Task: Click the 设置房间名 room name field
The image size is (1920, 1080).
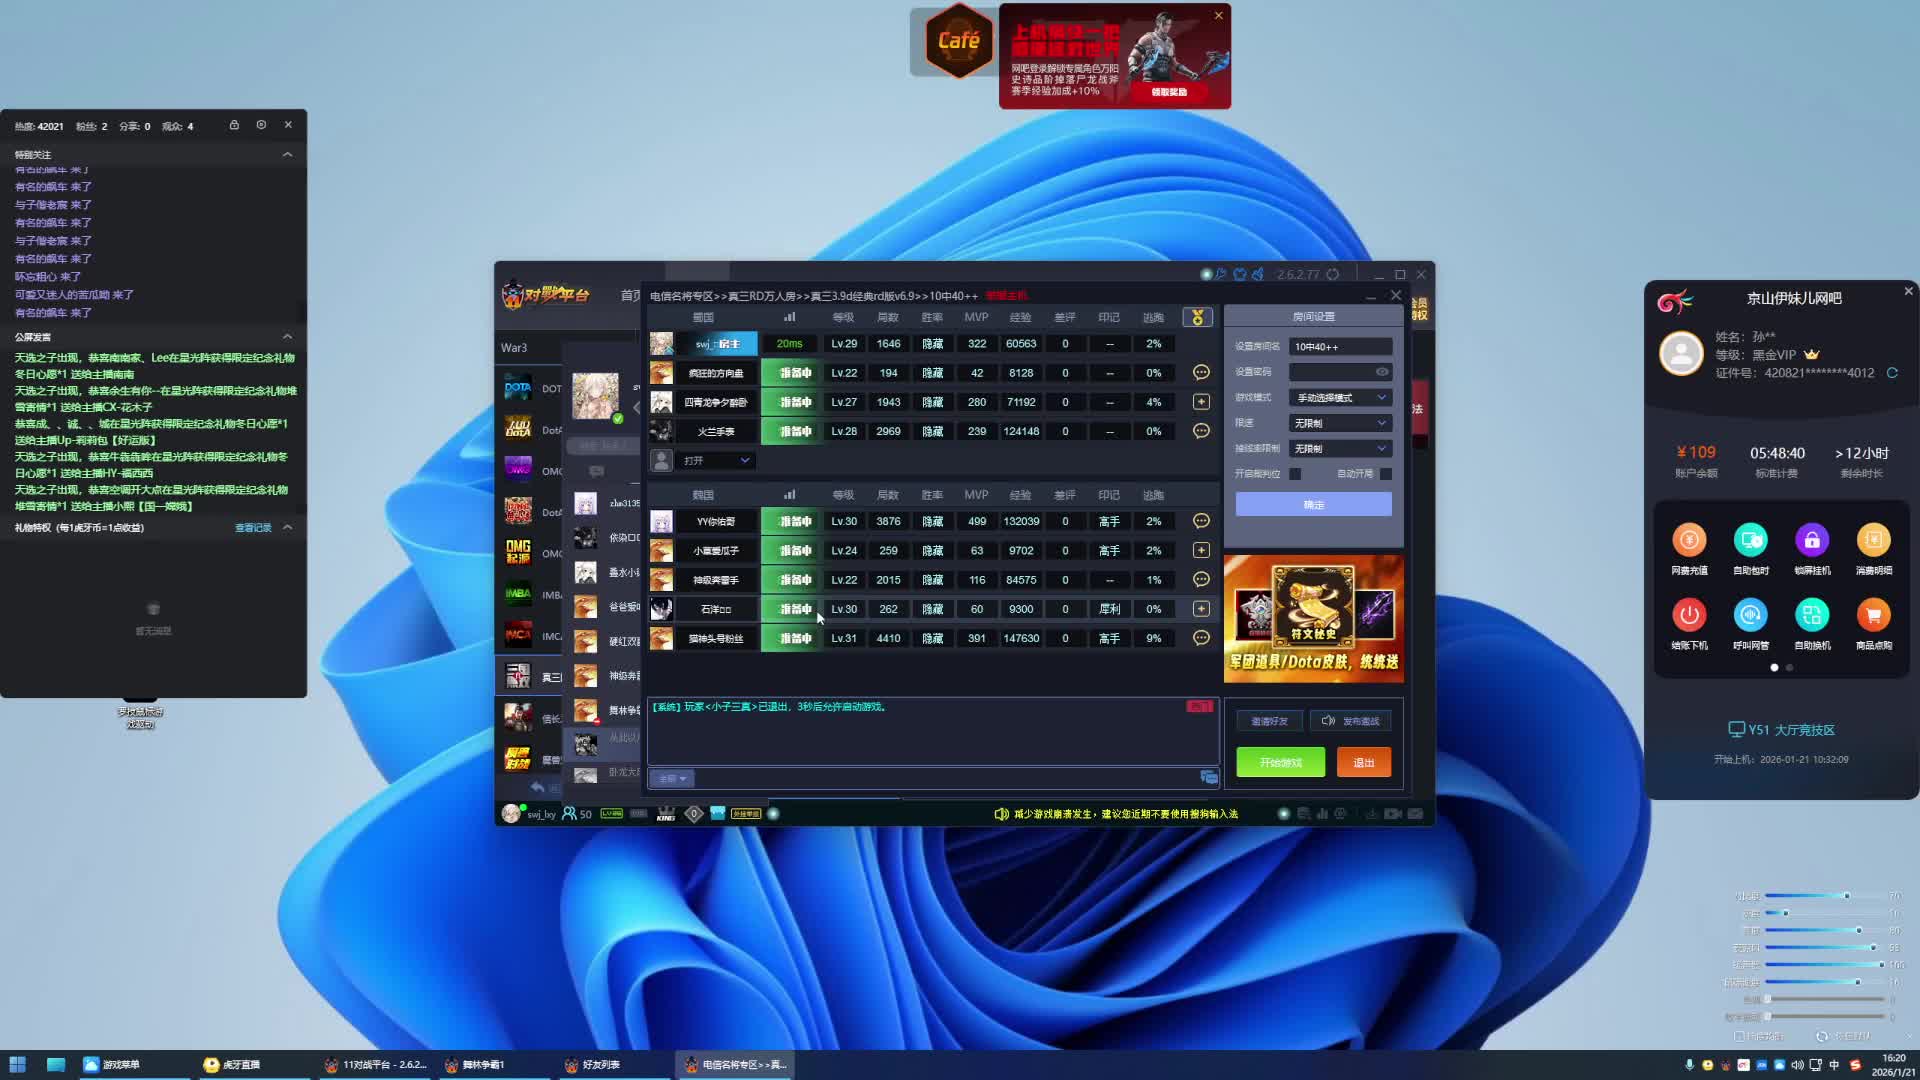Action: click(x=1340, y=347)
